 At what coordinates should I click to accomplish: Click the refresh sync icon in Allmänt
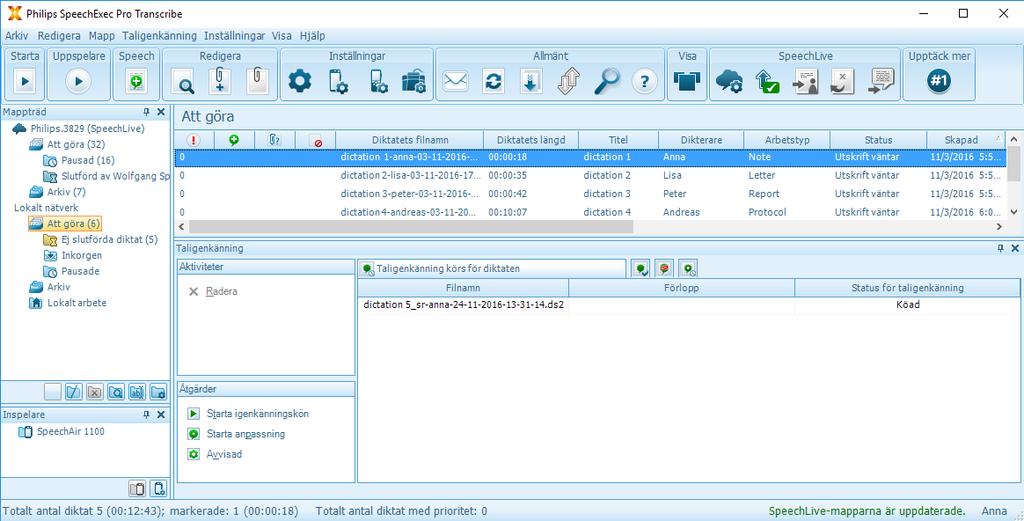(x=493, y=82)
